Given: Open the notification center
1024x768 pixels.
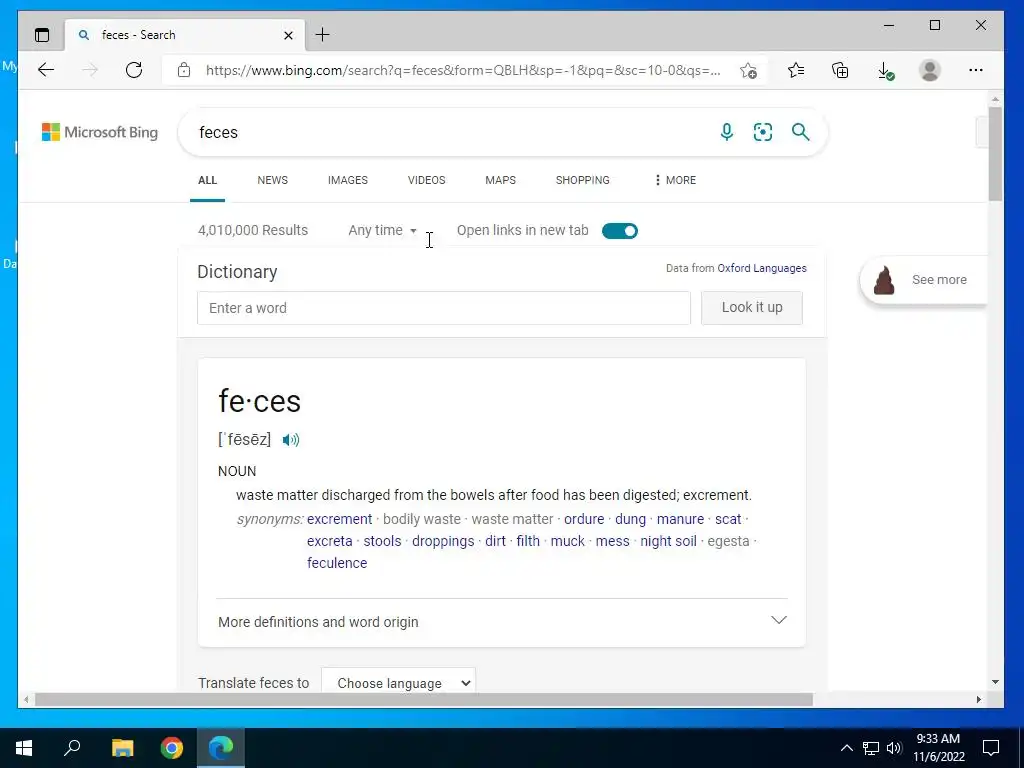Looking at the screenshot, I should (991, 748).
